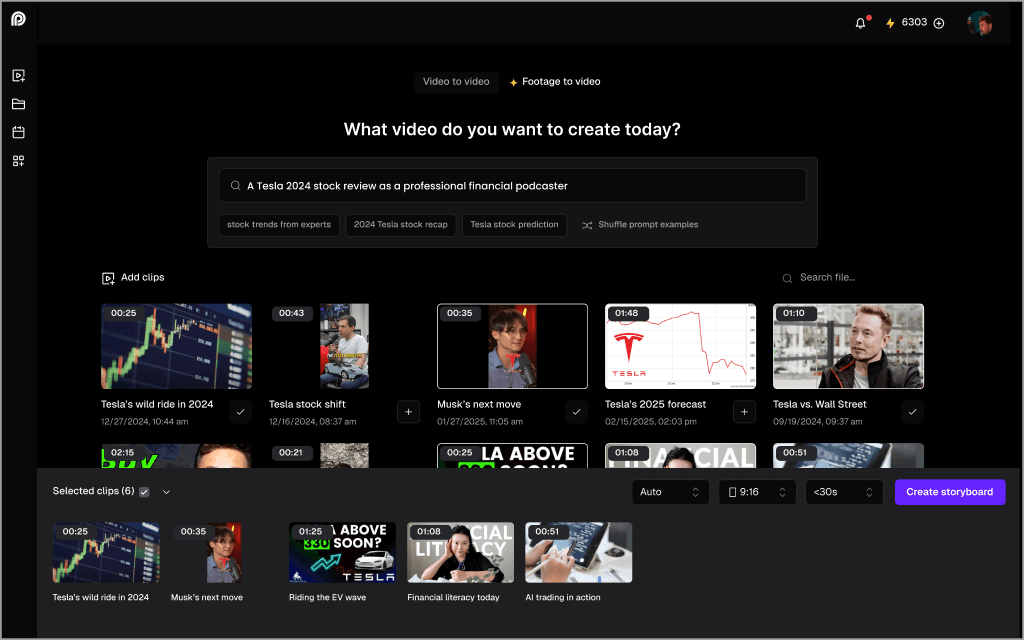Open the user profile avatar

tap(980, 24)
